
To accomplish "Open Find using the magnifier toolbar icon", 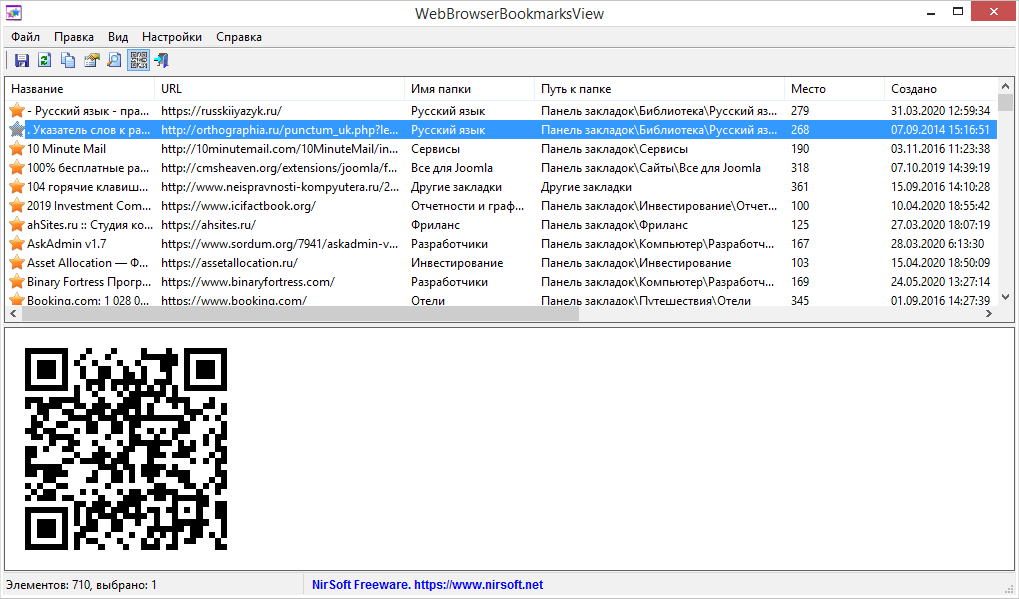I will coord(114,60).
